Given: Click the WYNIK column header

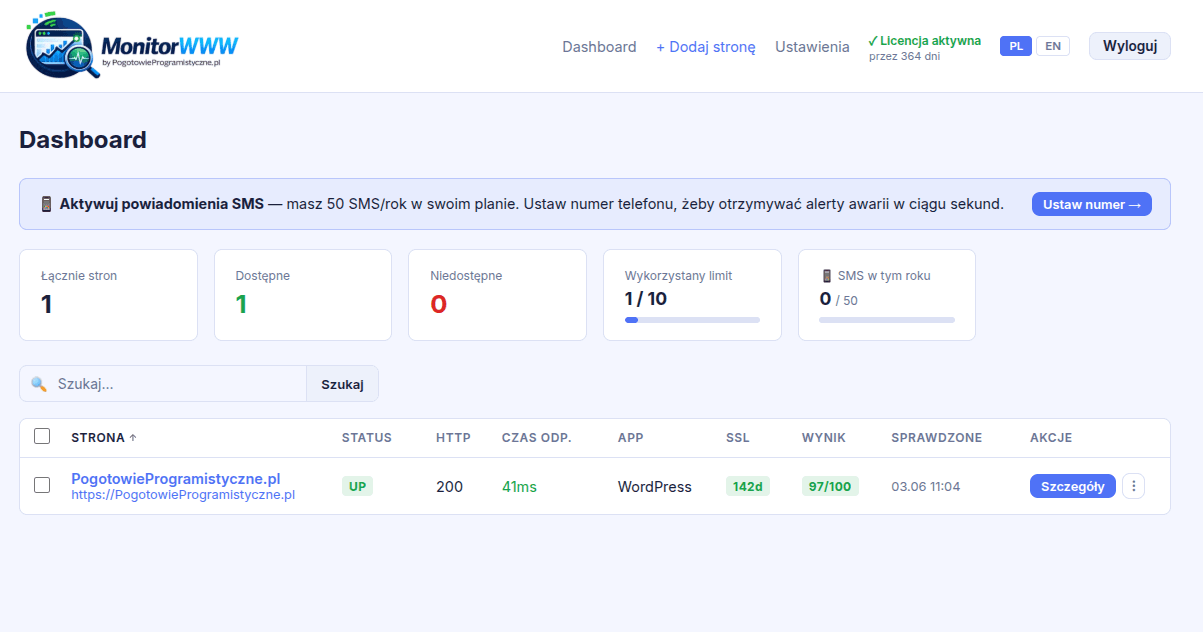Looking at the screenshot, I should 824,438.
